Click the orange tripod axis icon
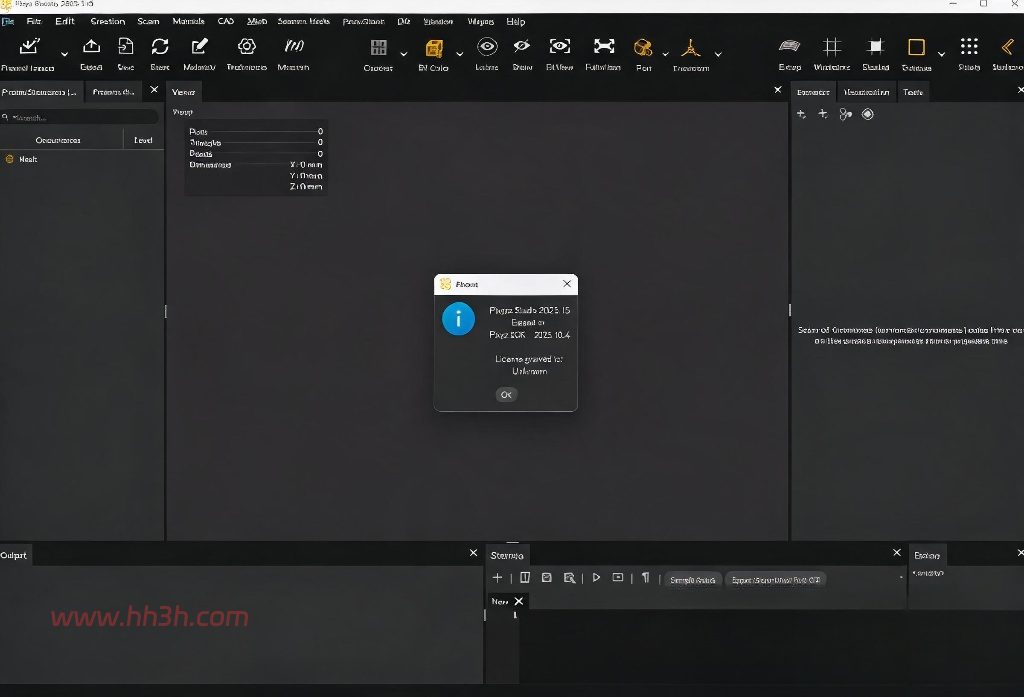The image size is (1024, 697). pos(690,47)
